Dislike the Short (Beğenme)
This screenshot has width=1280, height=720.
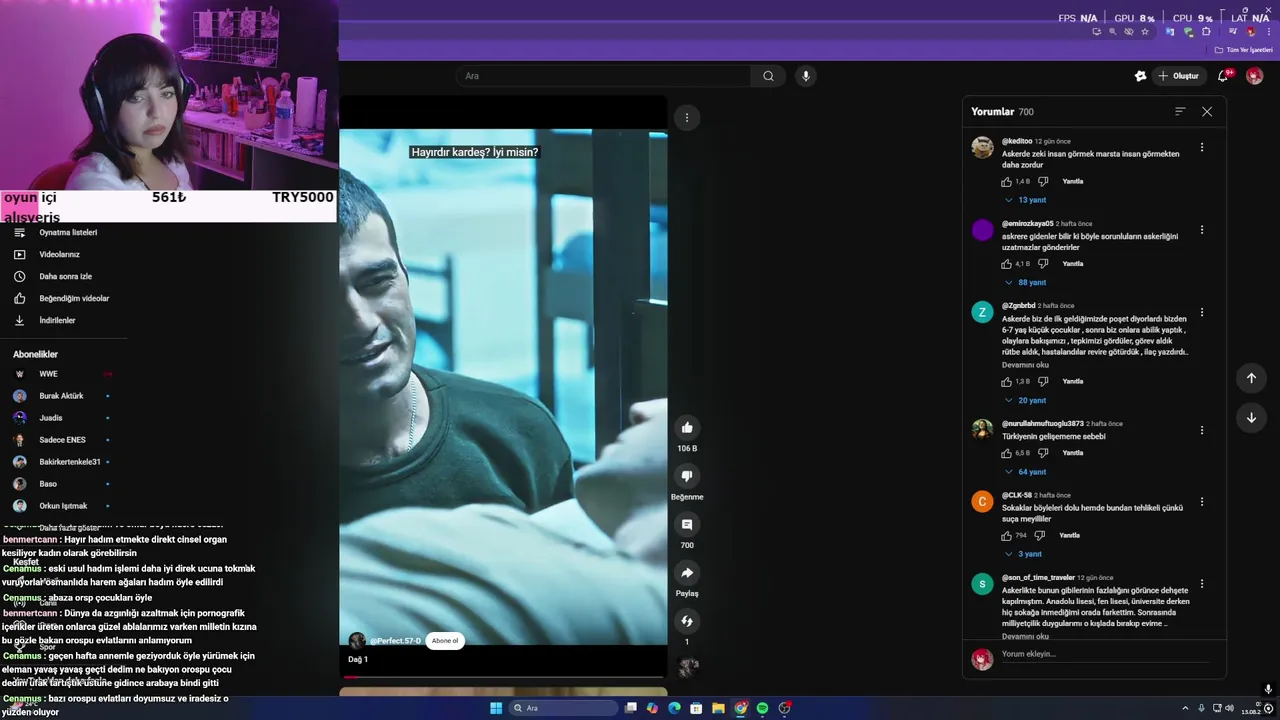click(x=687, y=476)
